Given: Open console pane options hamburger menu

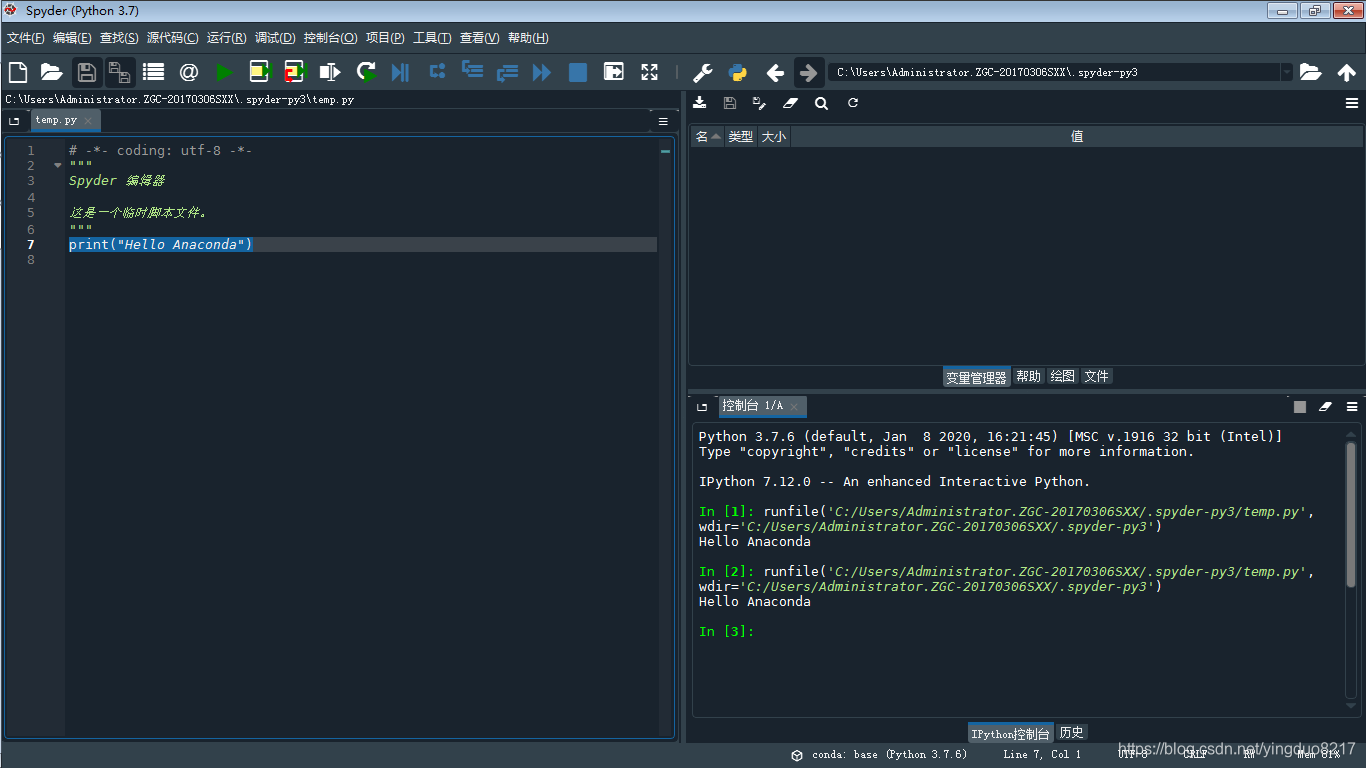Looking at the screenshot, I should click(1352, 407).
